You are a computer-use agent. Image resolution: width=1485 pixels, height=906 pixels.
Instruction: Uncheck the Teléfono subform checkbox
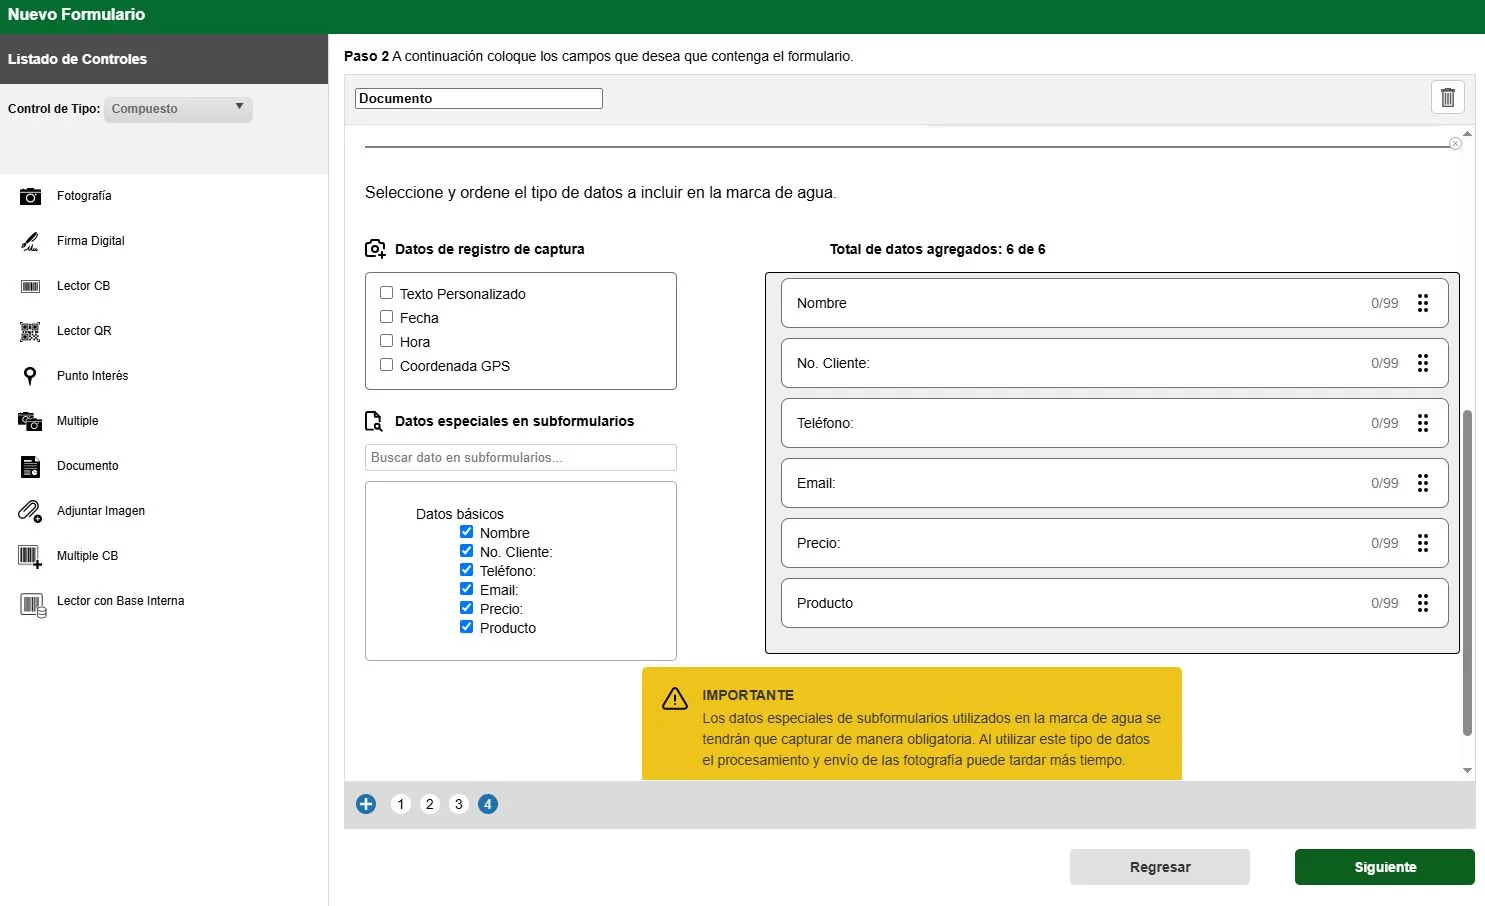(466, 570)
